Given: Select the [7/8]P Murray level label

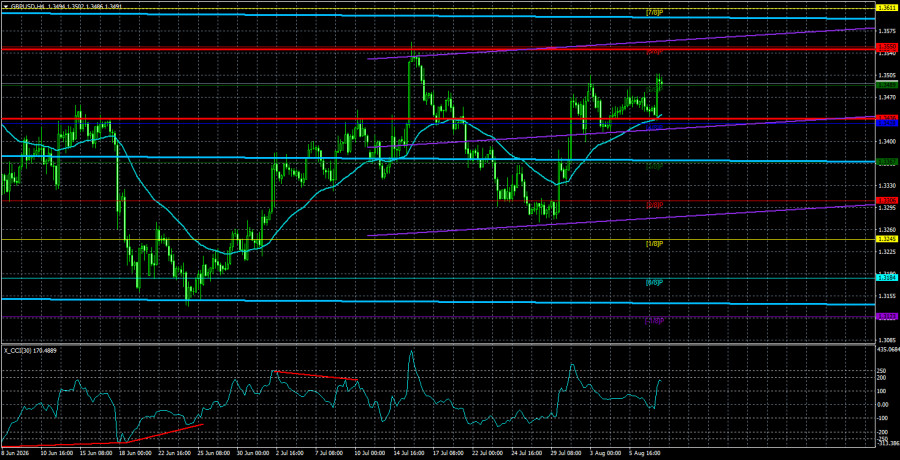Looking at the screenshot, I should [x=655, y=11].
